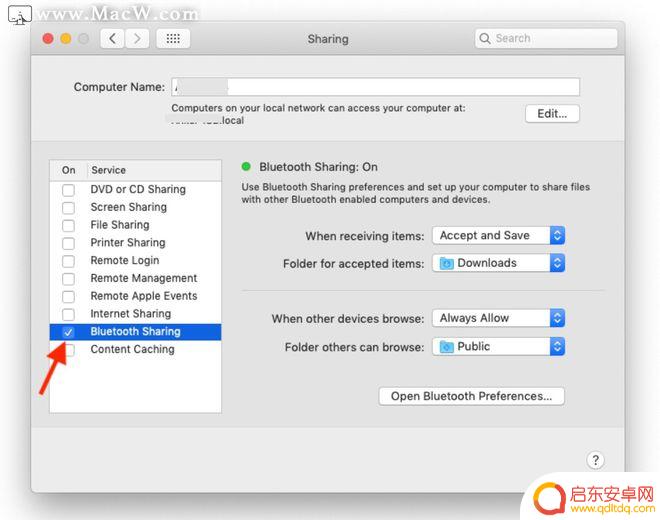Image resolution: width=660 pixels, height=520 pixels.
Task: Open the Downloads folder dropdown
Action: coord(498,263)
